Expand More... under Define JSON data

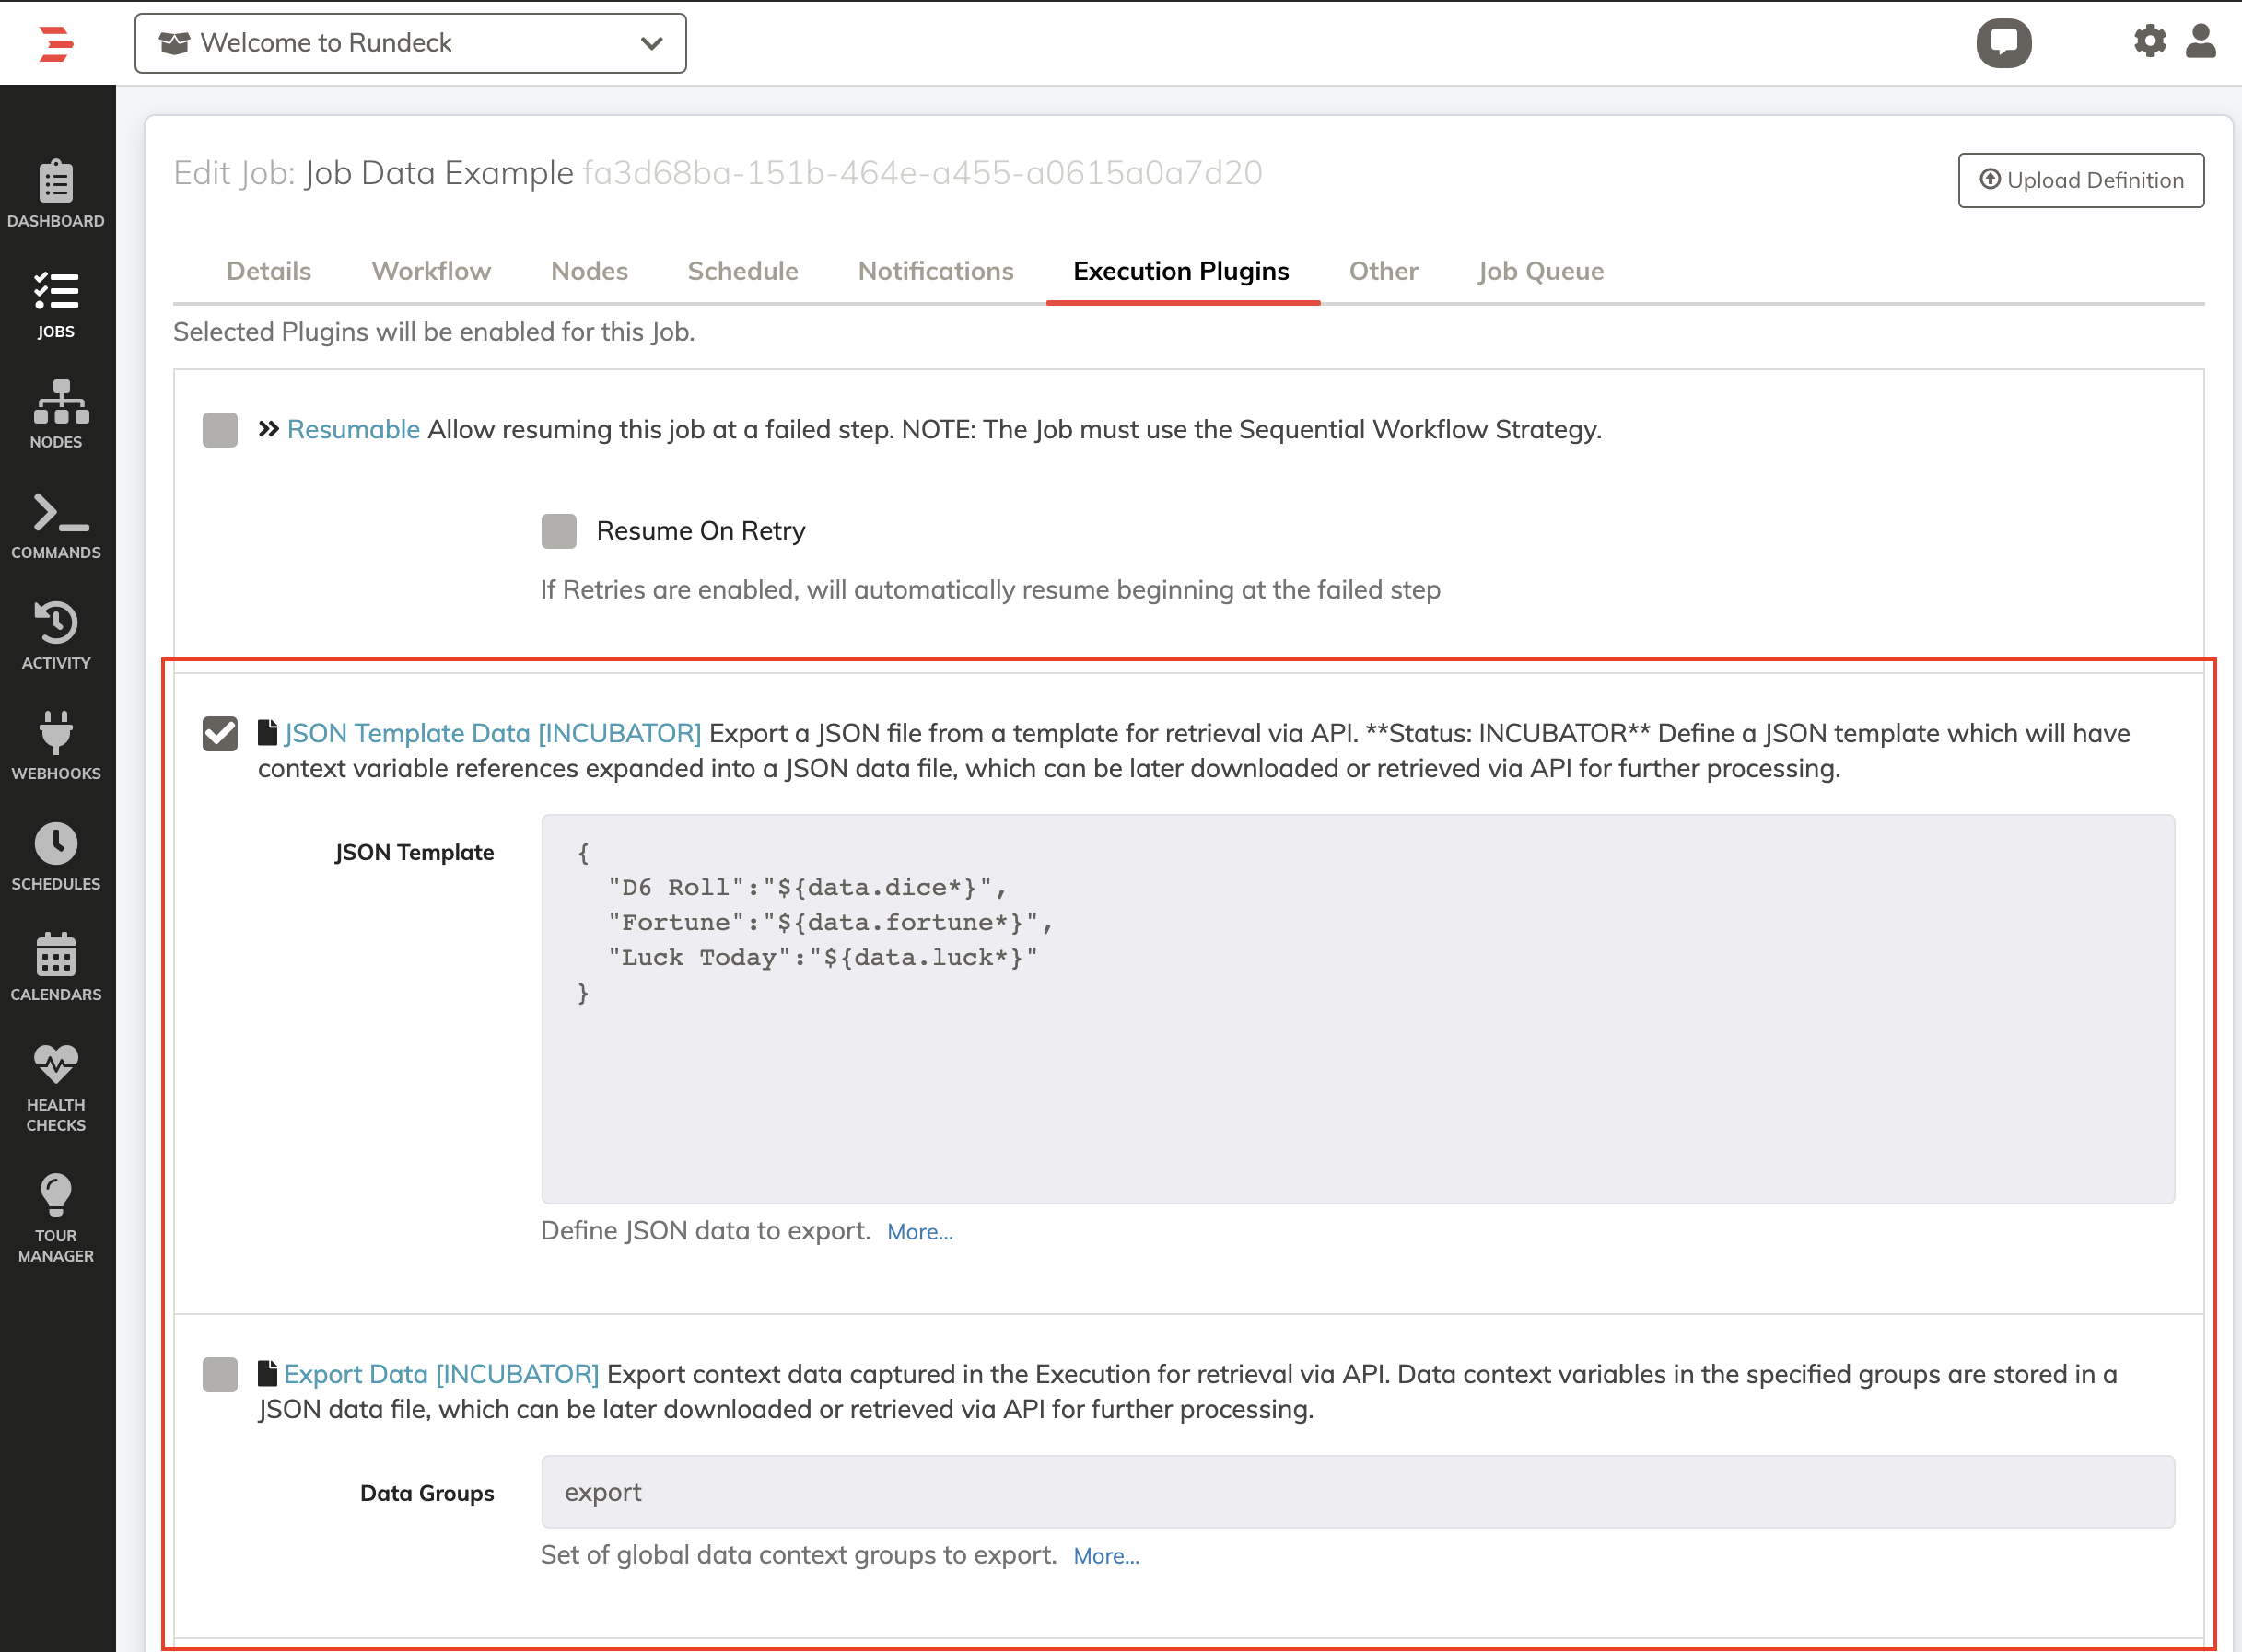click(920, 1232)
